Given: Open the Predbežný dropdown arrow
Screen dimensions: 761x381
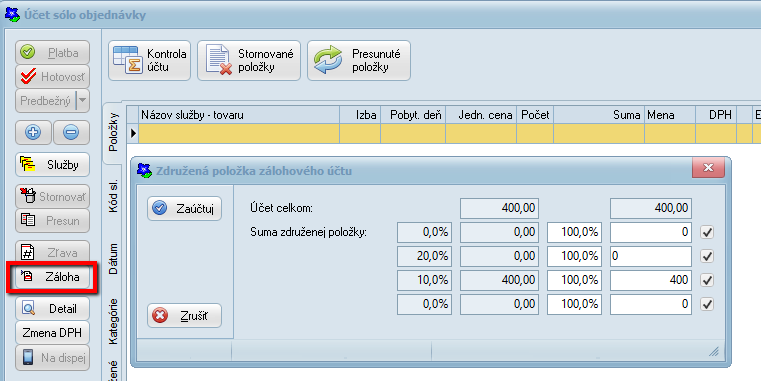Looking at the screenshot, I should click(83, 101).
